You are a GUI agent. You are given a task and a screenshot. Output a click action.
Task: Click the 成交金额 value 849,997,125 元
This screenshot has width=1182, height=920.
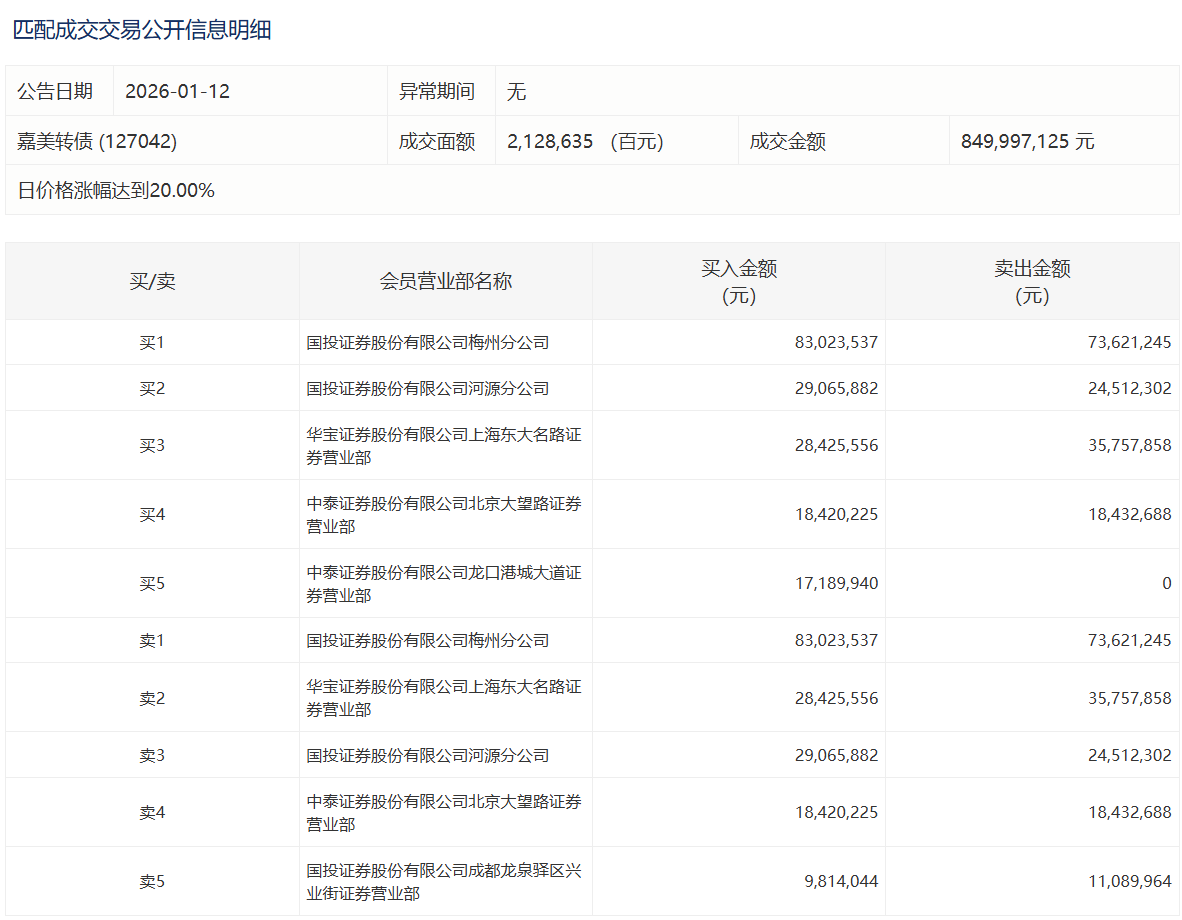pyautogui.click(x=1027, y=141)
